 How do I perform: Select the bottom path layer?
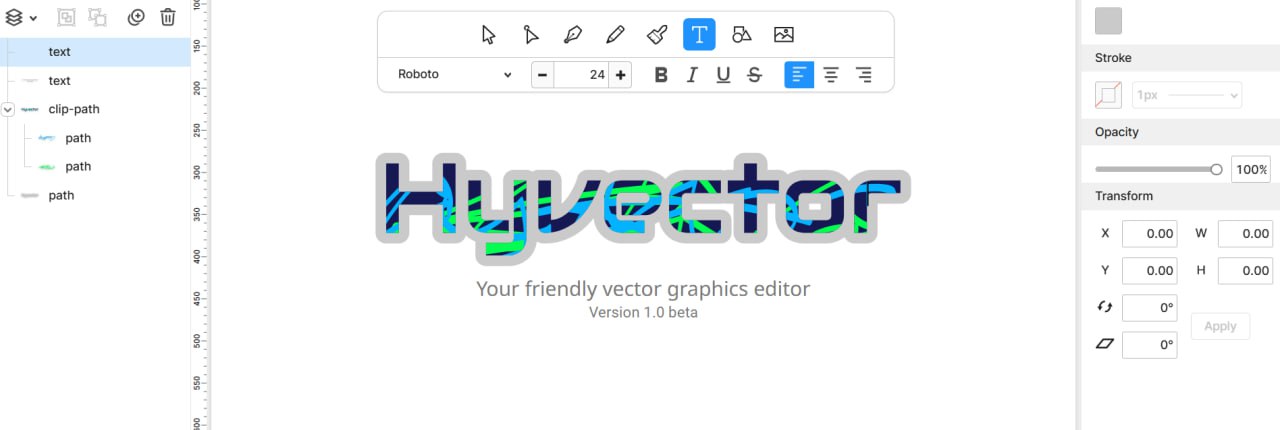pyautogui.click(x=61, y=195)
